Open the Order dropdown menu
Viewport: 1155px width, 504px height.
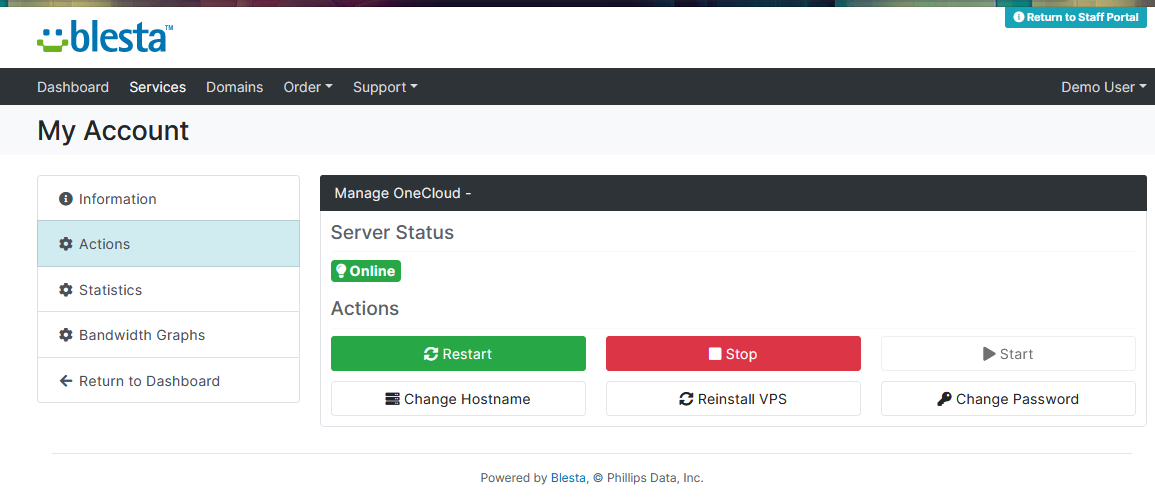pyautogui.click(x=308, y=87)
